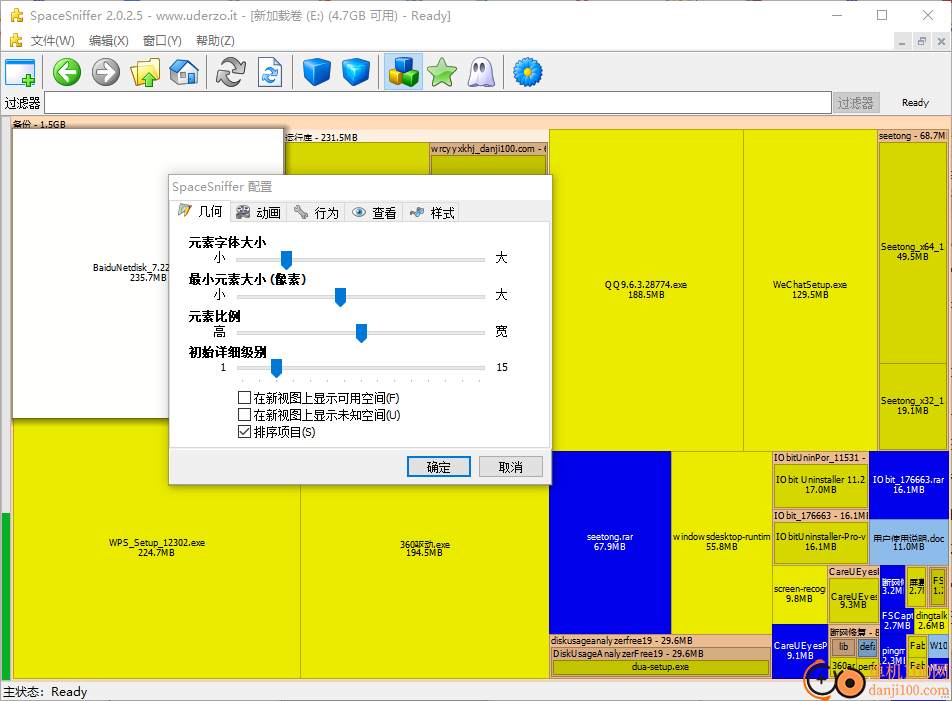Select the WPS_Setup_12302.exe block

(157, 547)
